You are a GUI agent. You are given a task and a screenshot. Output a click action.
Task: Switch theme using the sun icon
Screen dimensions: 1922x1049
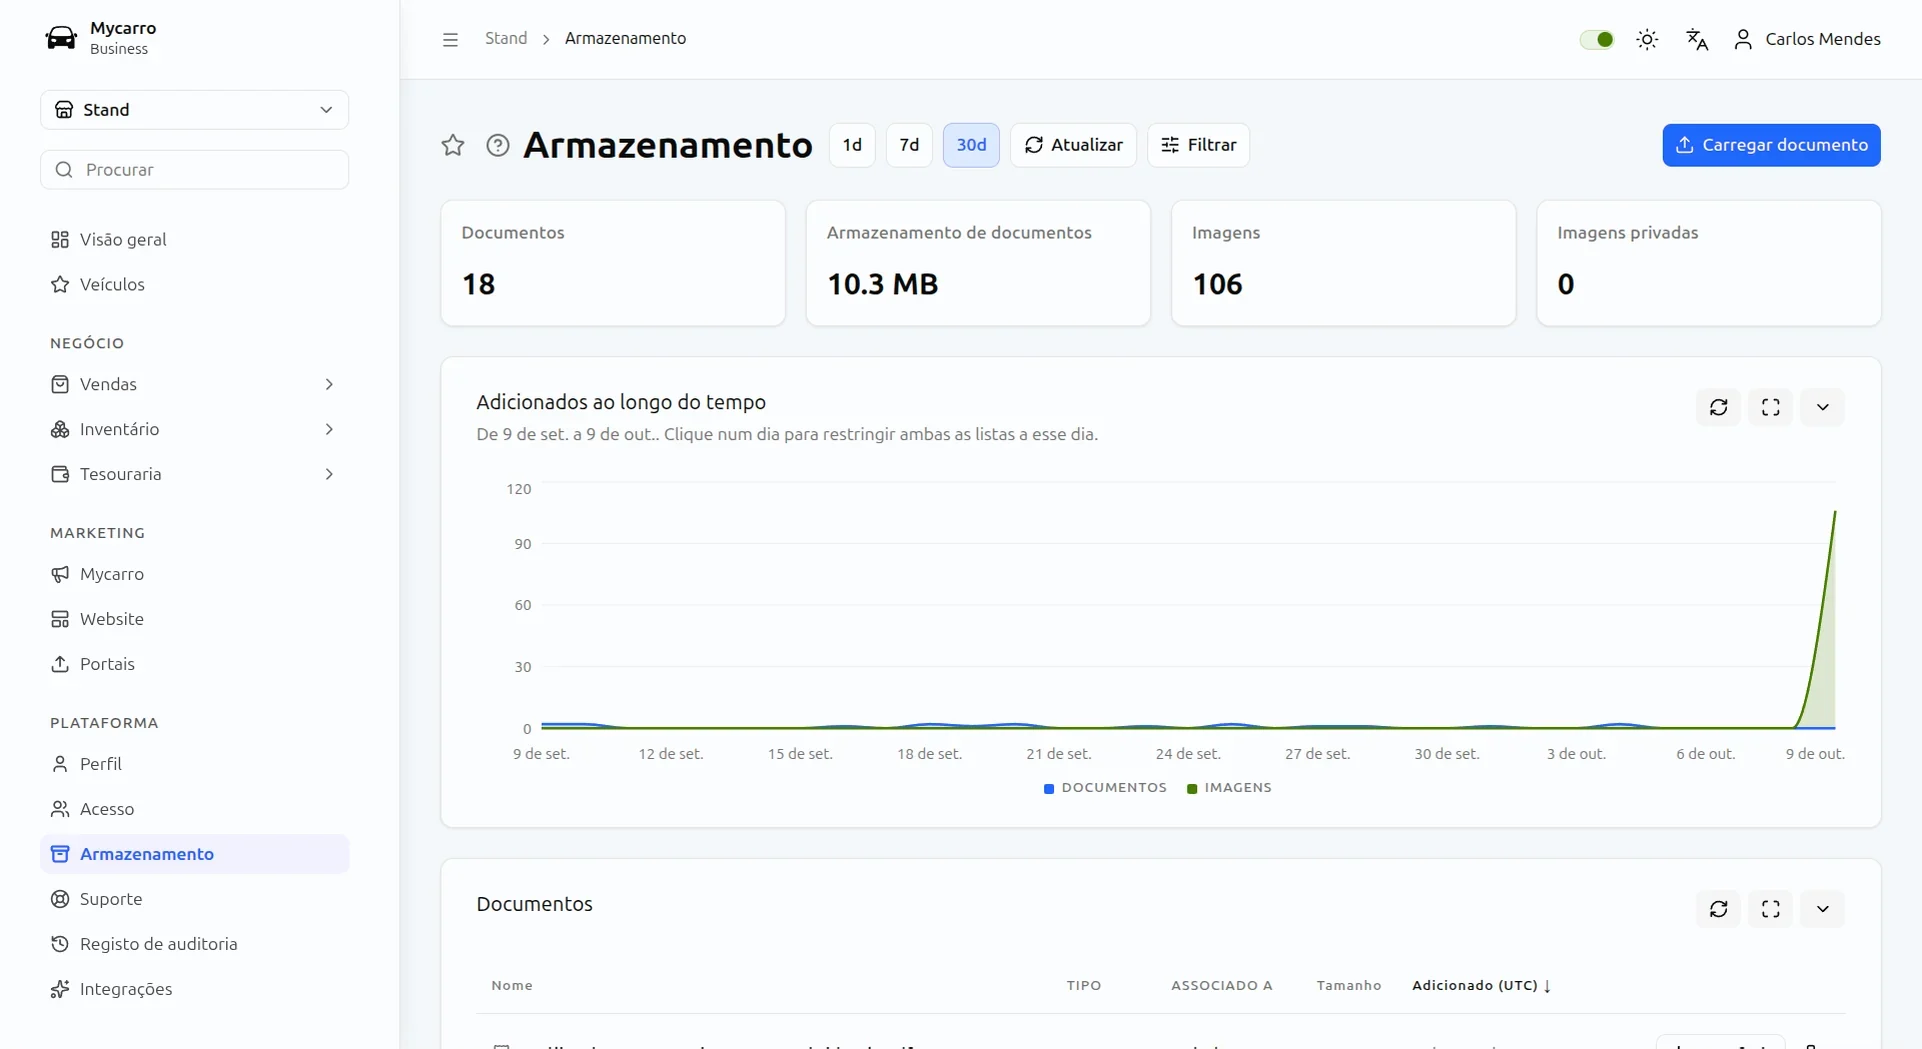(1647, 39)
